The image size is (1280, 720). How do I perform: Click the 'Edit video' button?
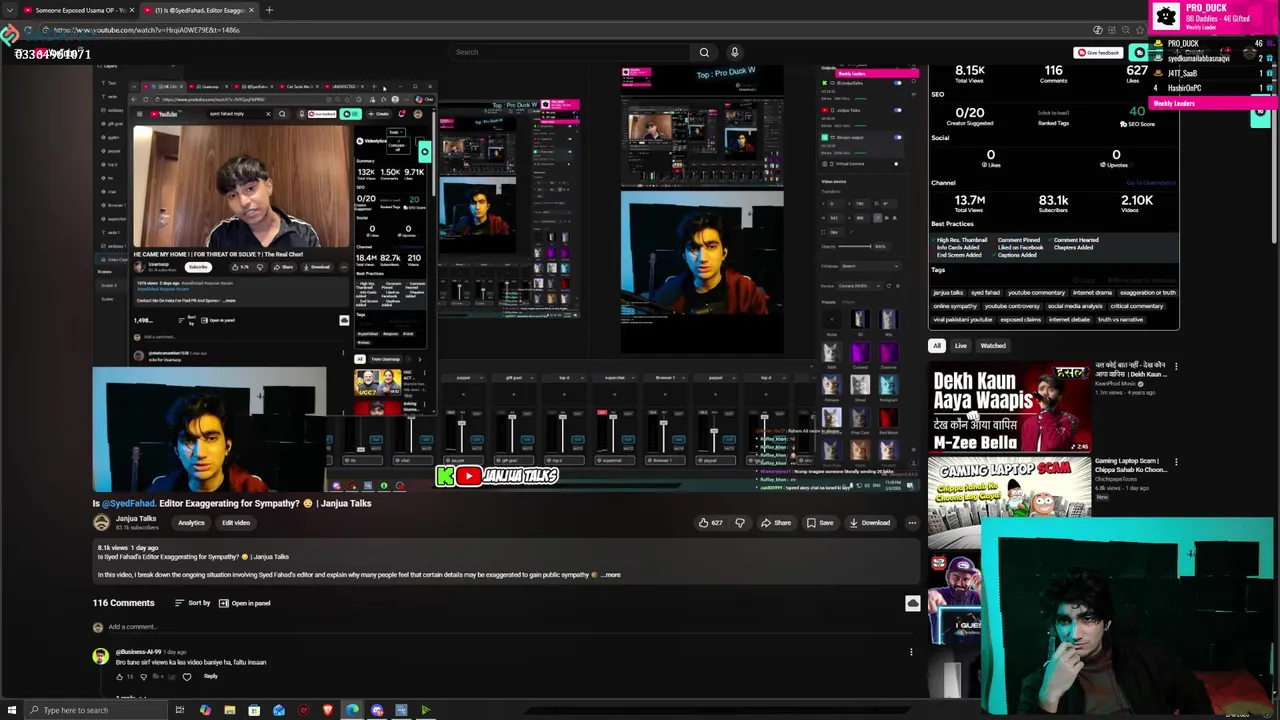[236, 523]
